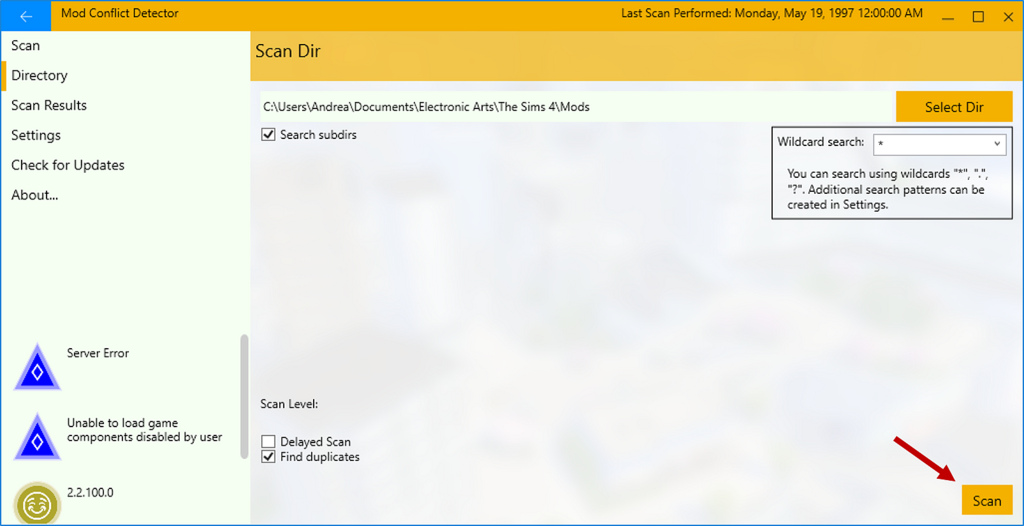Disable the Find duplicates checkbox
This screenshot has width=1024, height=526.
click(x=268, y=457)
